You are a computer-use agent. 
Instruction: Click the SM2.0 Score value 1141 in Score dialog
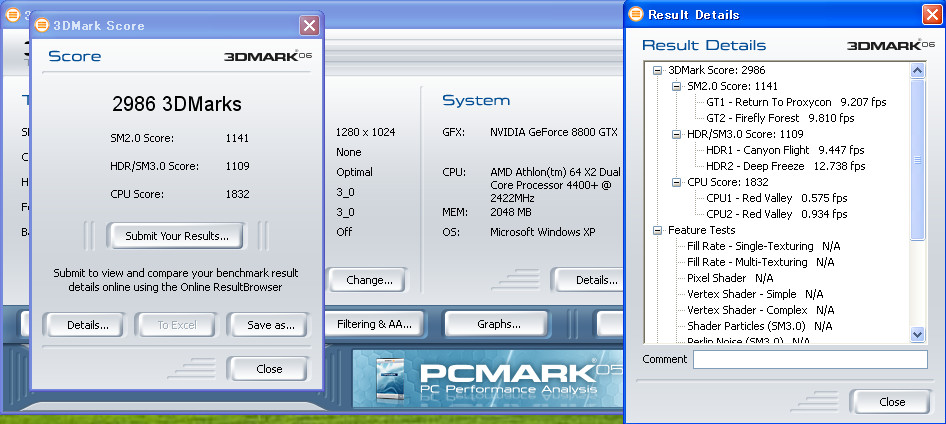237,138
